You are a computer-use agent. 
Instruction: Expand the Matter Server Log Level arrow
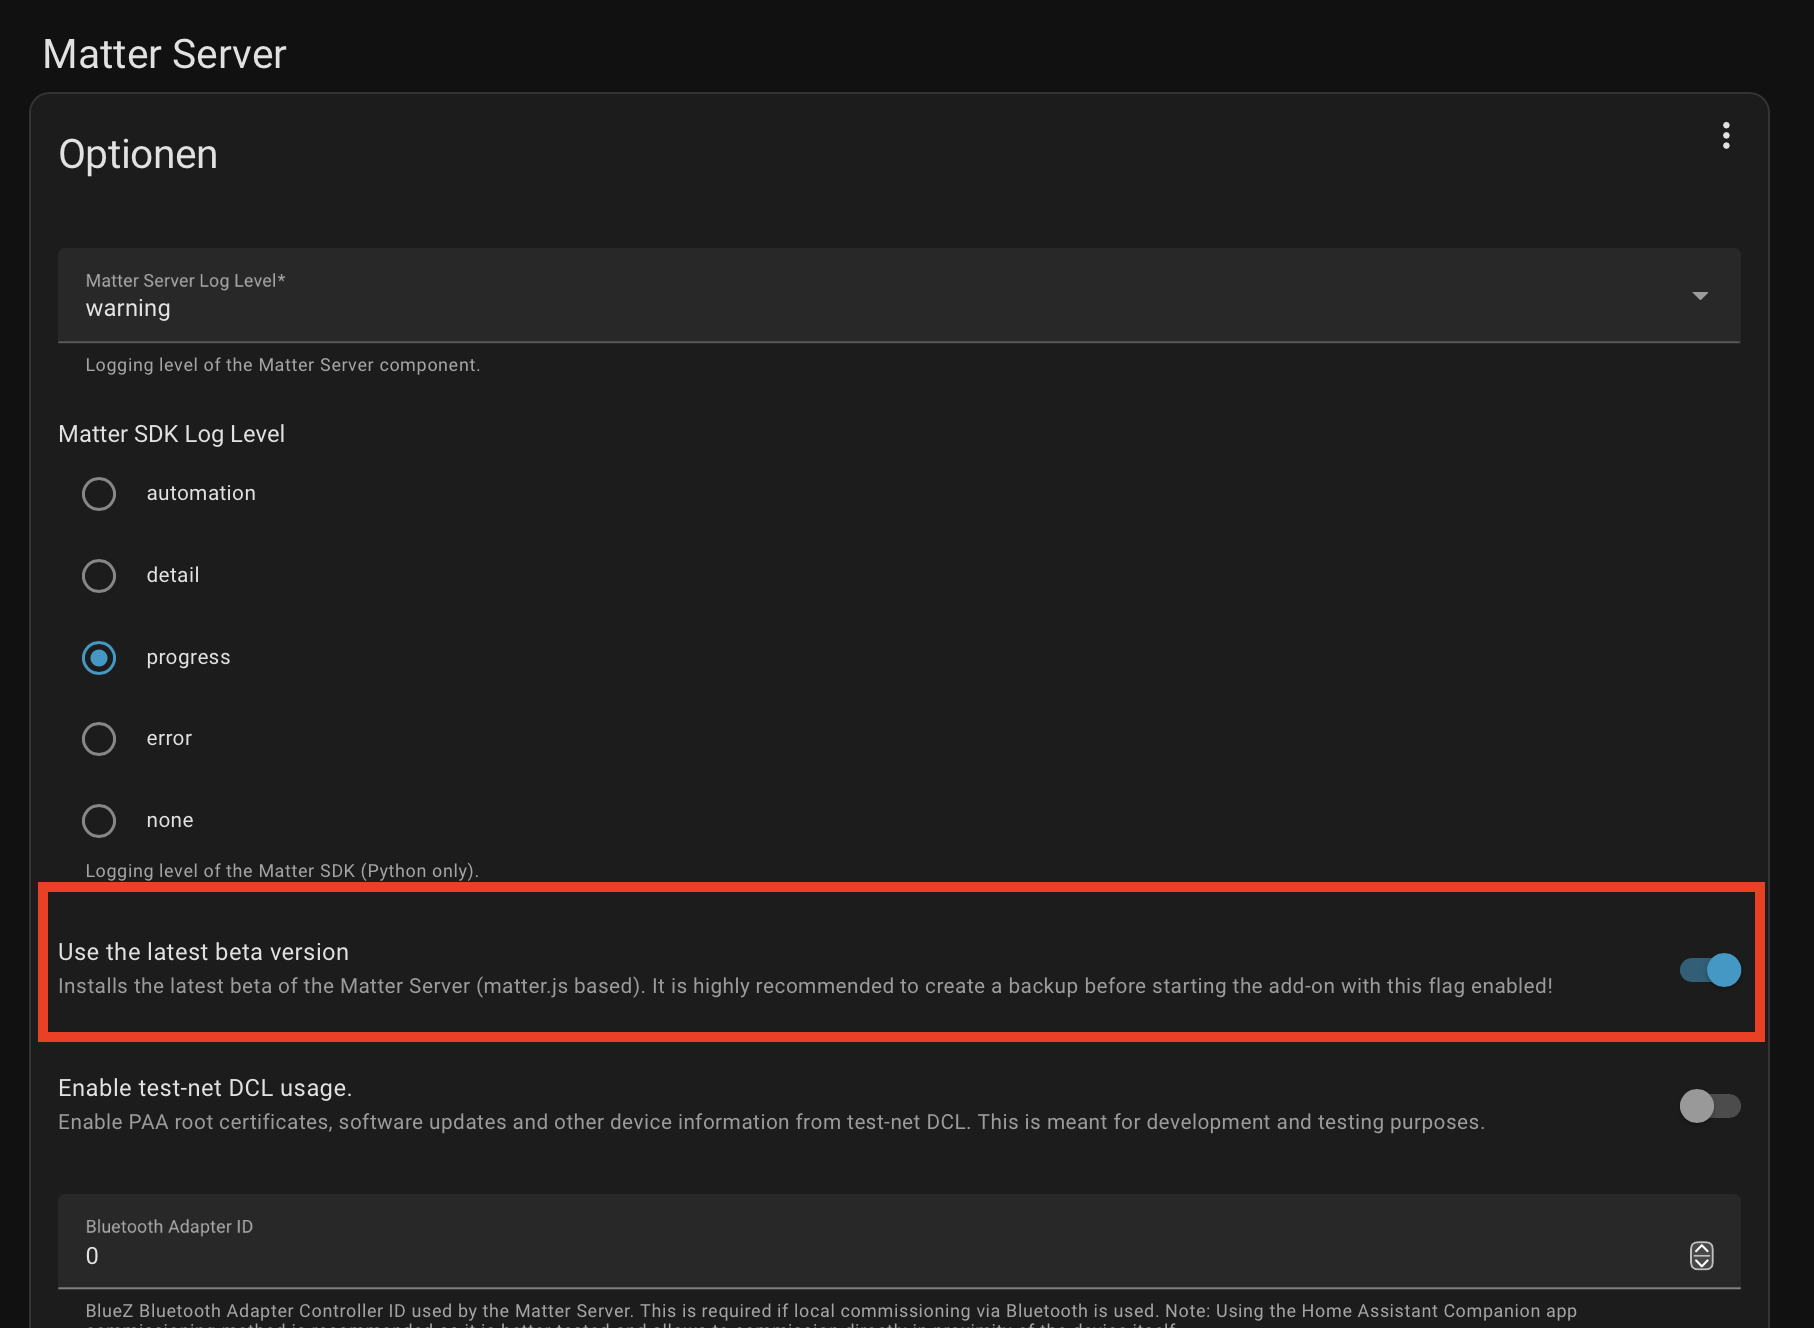(1699, 296)
